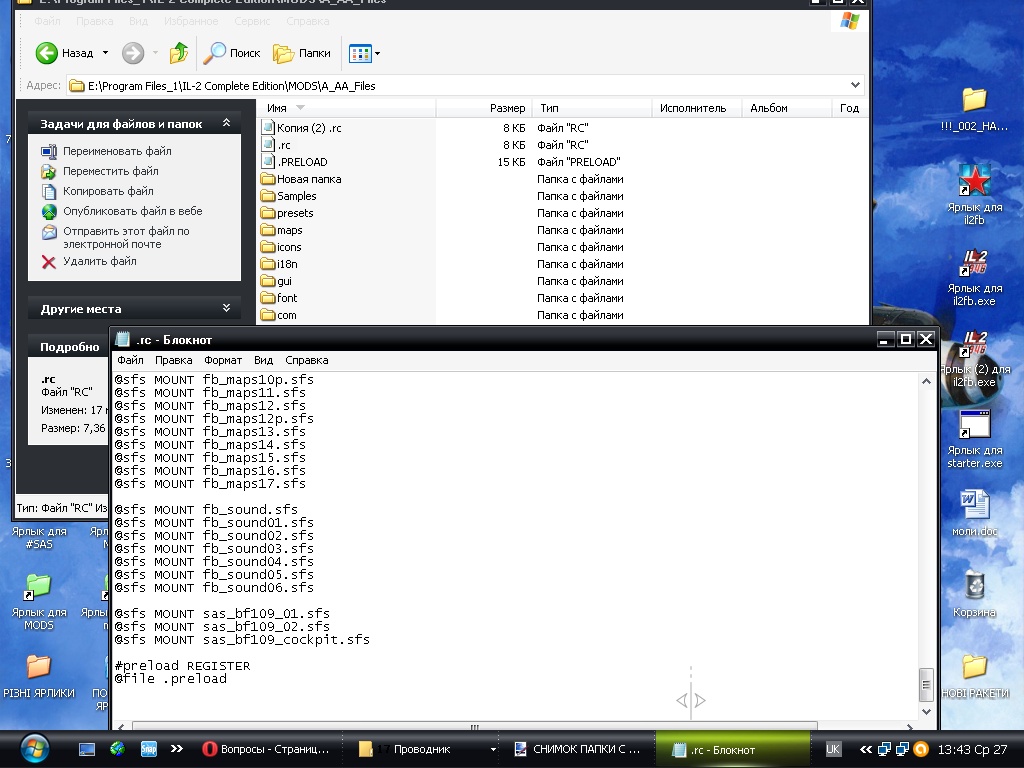Viewport: 1024px width, 768px height.
Task: Expand quick launch overflow chevron
Action: point(176,748)
